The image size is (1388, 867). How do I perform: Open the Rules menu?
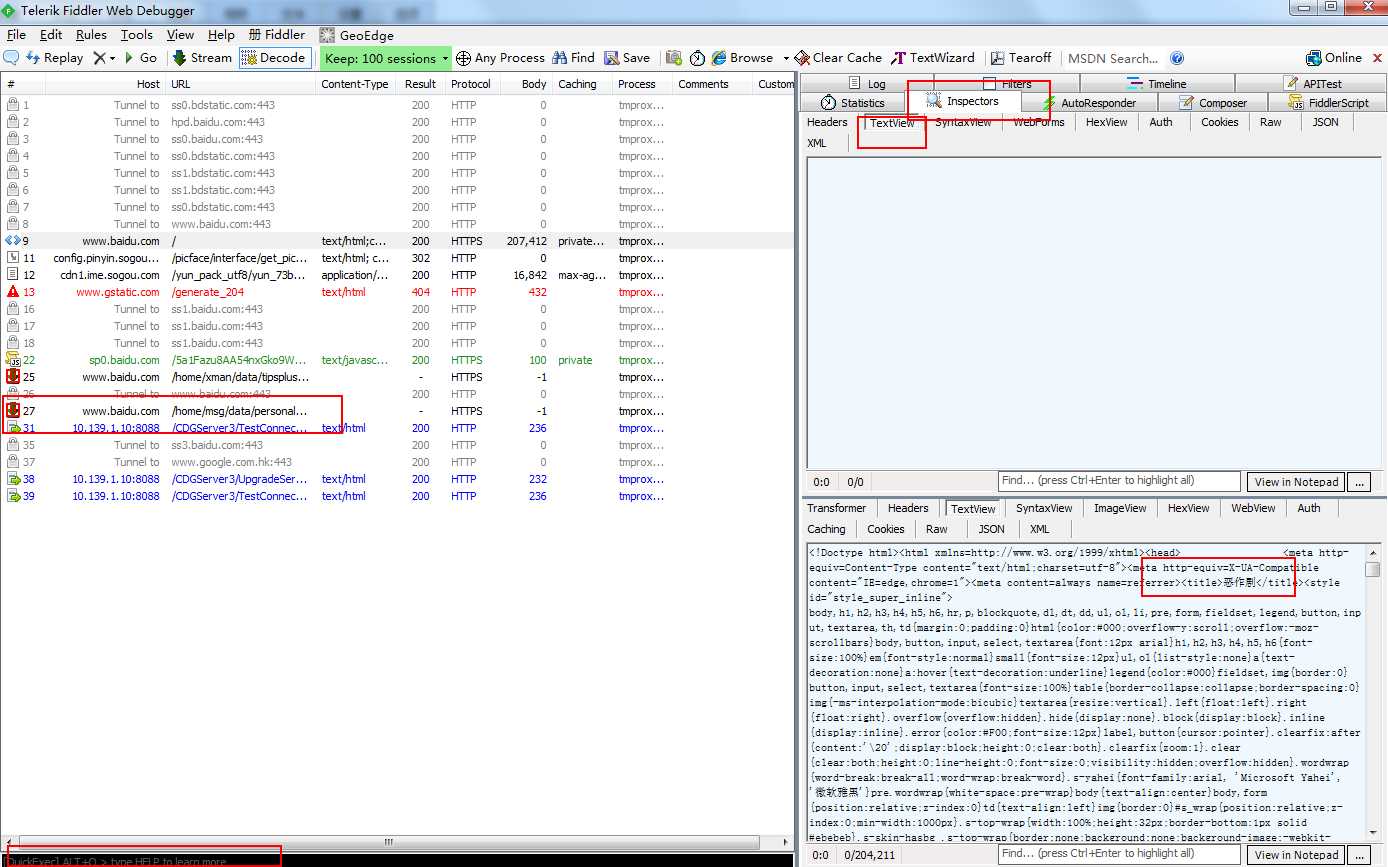click(x=91, y=35)
